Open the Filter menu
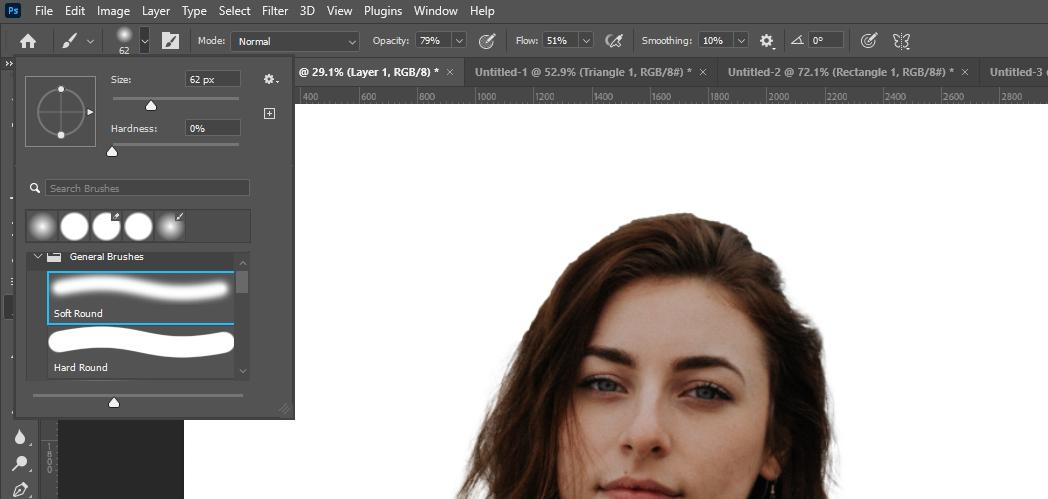 click(275, 11)
